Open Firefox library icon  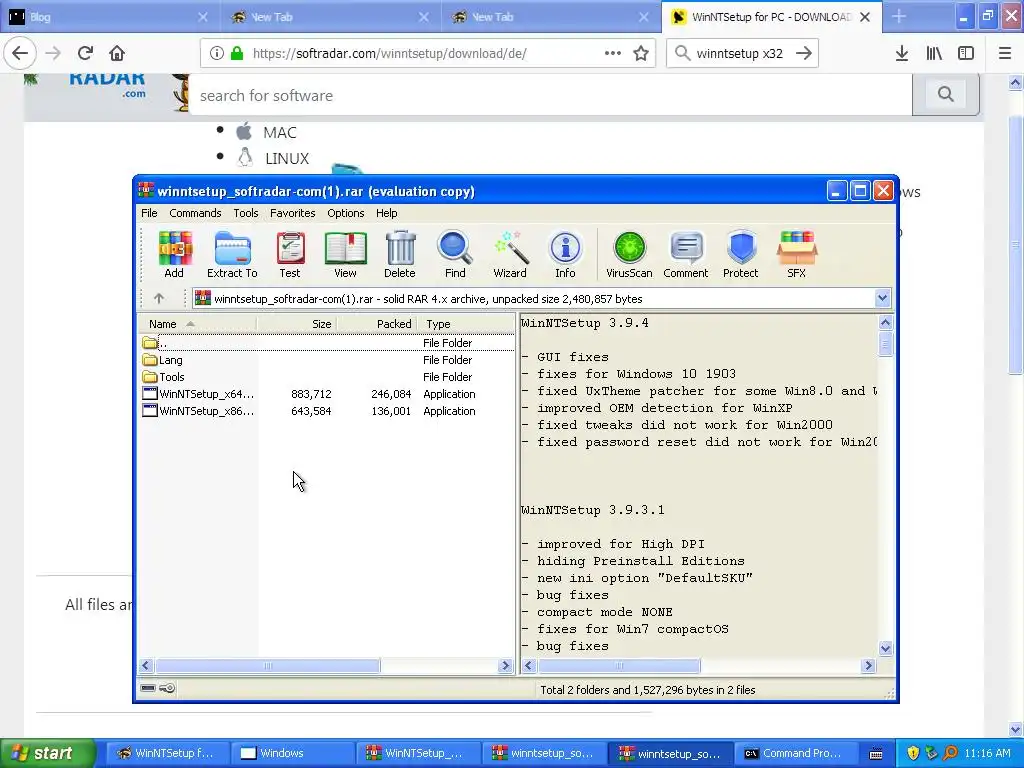click(x=935, y=53)
